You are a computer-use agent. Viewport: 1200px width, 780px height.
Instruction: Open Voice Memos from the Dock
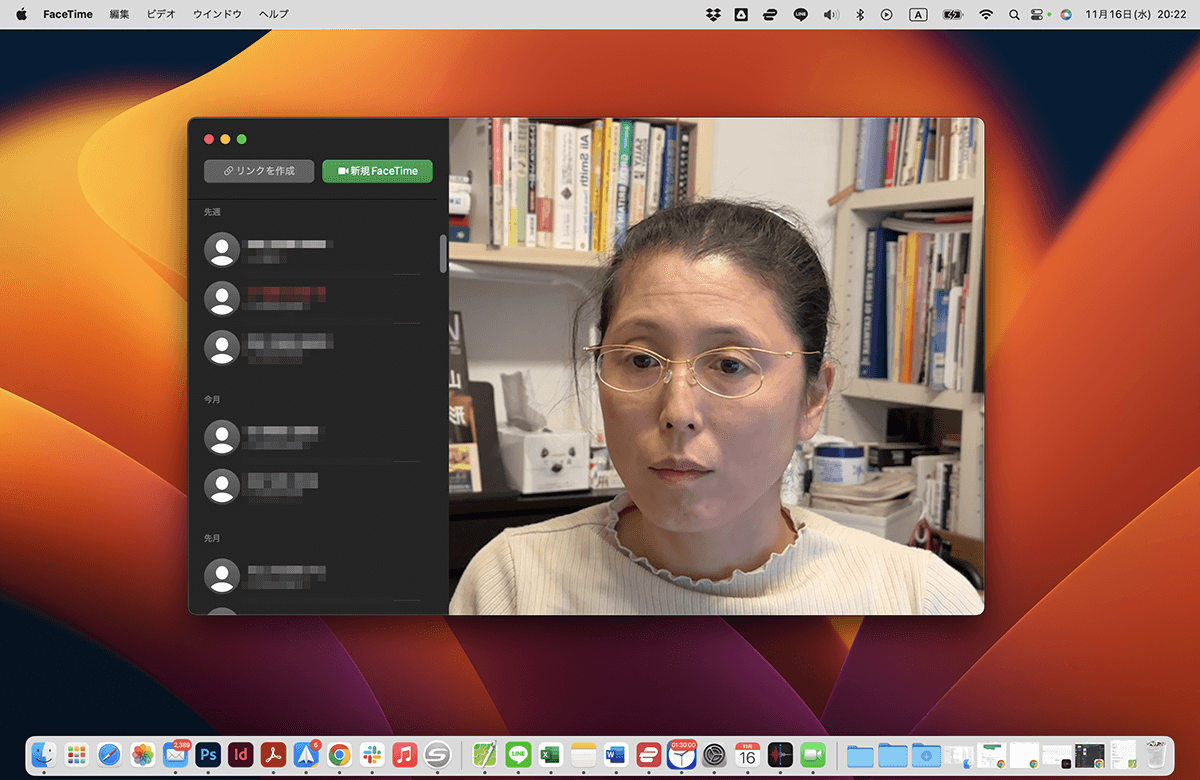click(780, 754)
